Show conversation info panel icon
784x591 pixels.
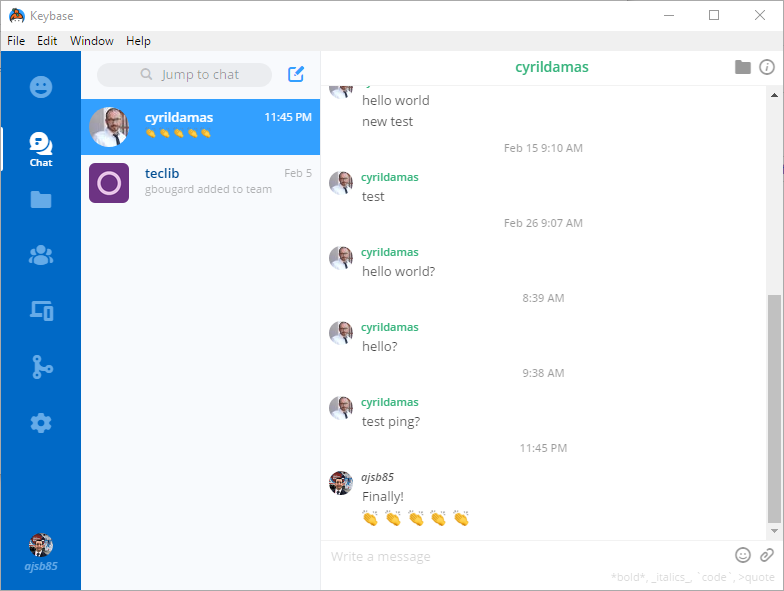pyautogui.click(x=766, y=66)
